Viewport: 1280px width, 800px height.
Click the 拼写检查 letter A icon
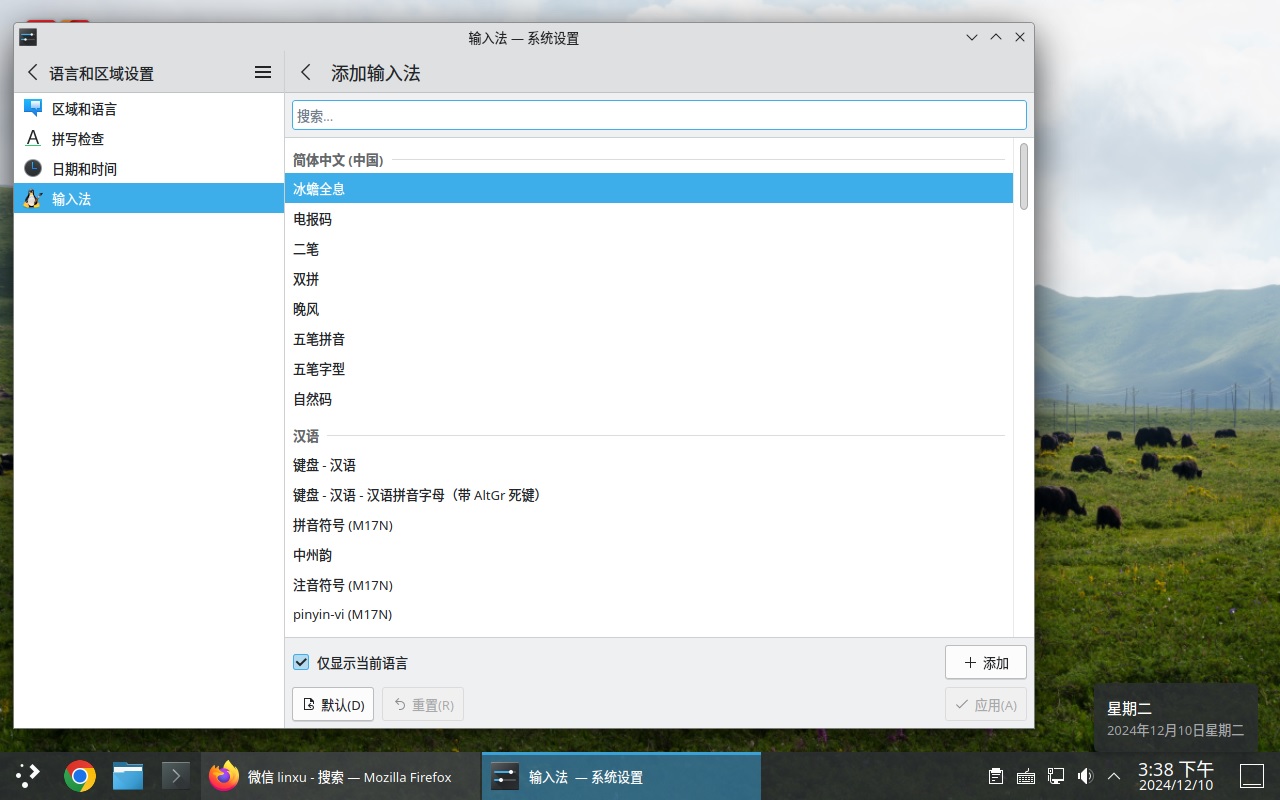point(33,138)
